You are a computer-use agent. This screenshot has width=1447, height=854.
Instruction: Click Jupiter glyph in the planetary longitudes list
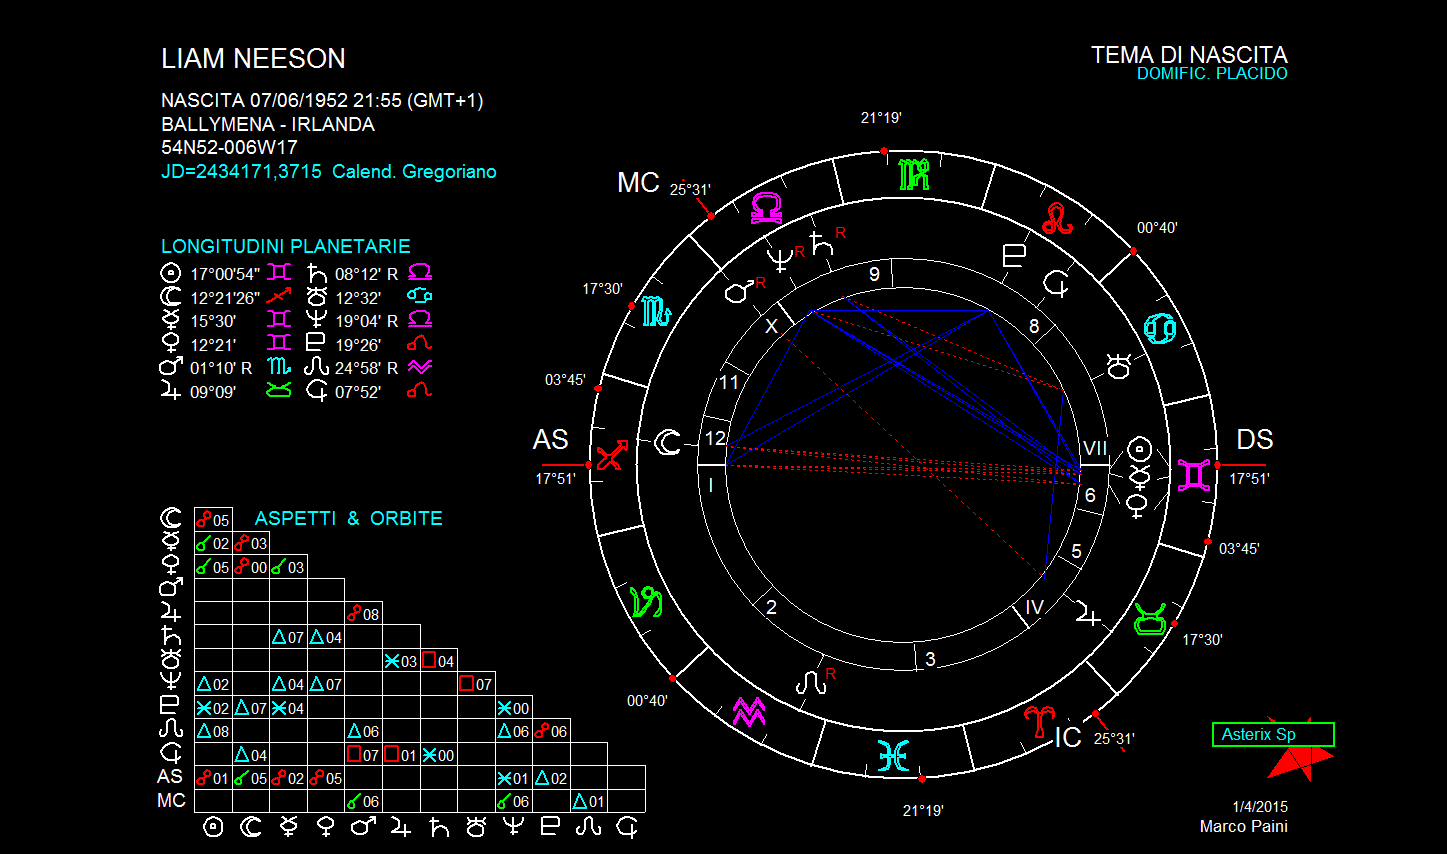(171, 391)
